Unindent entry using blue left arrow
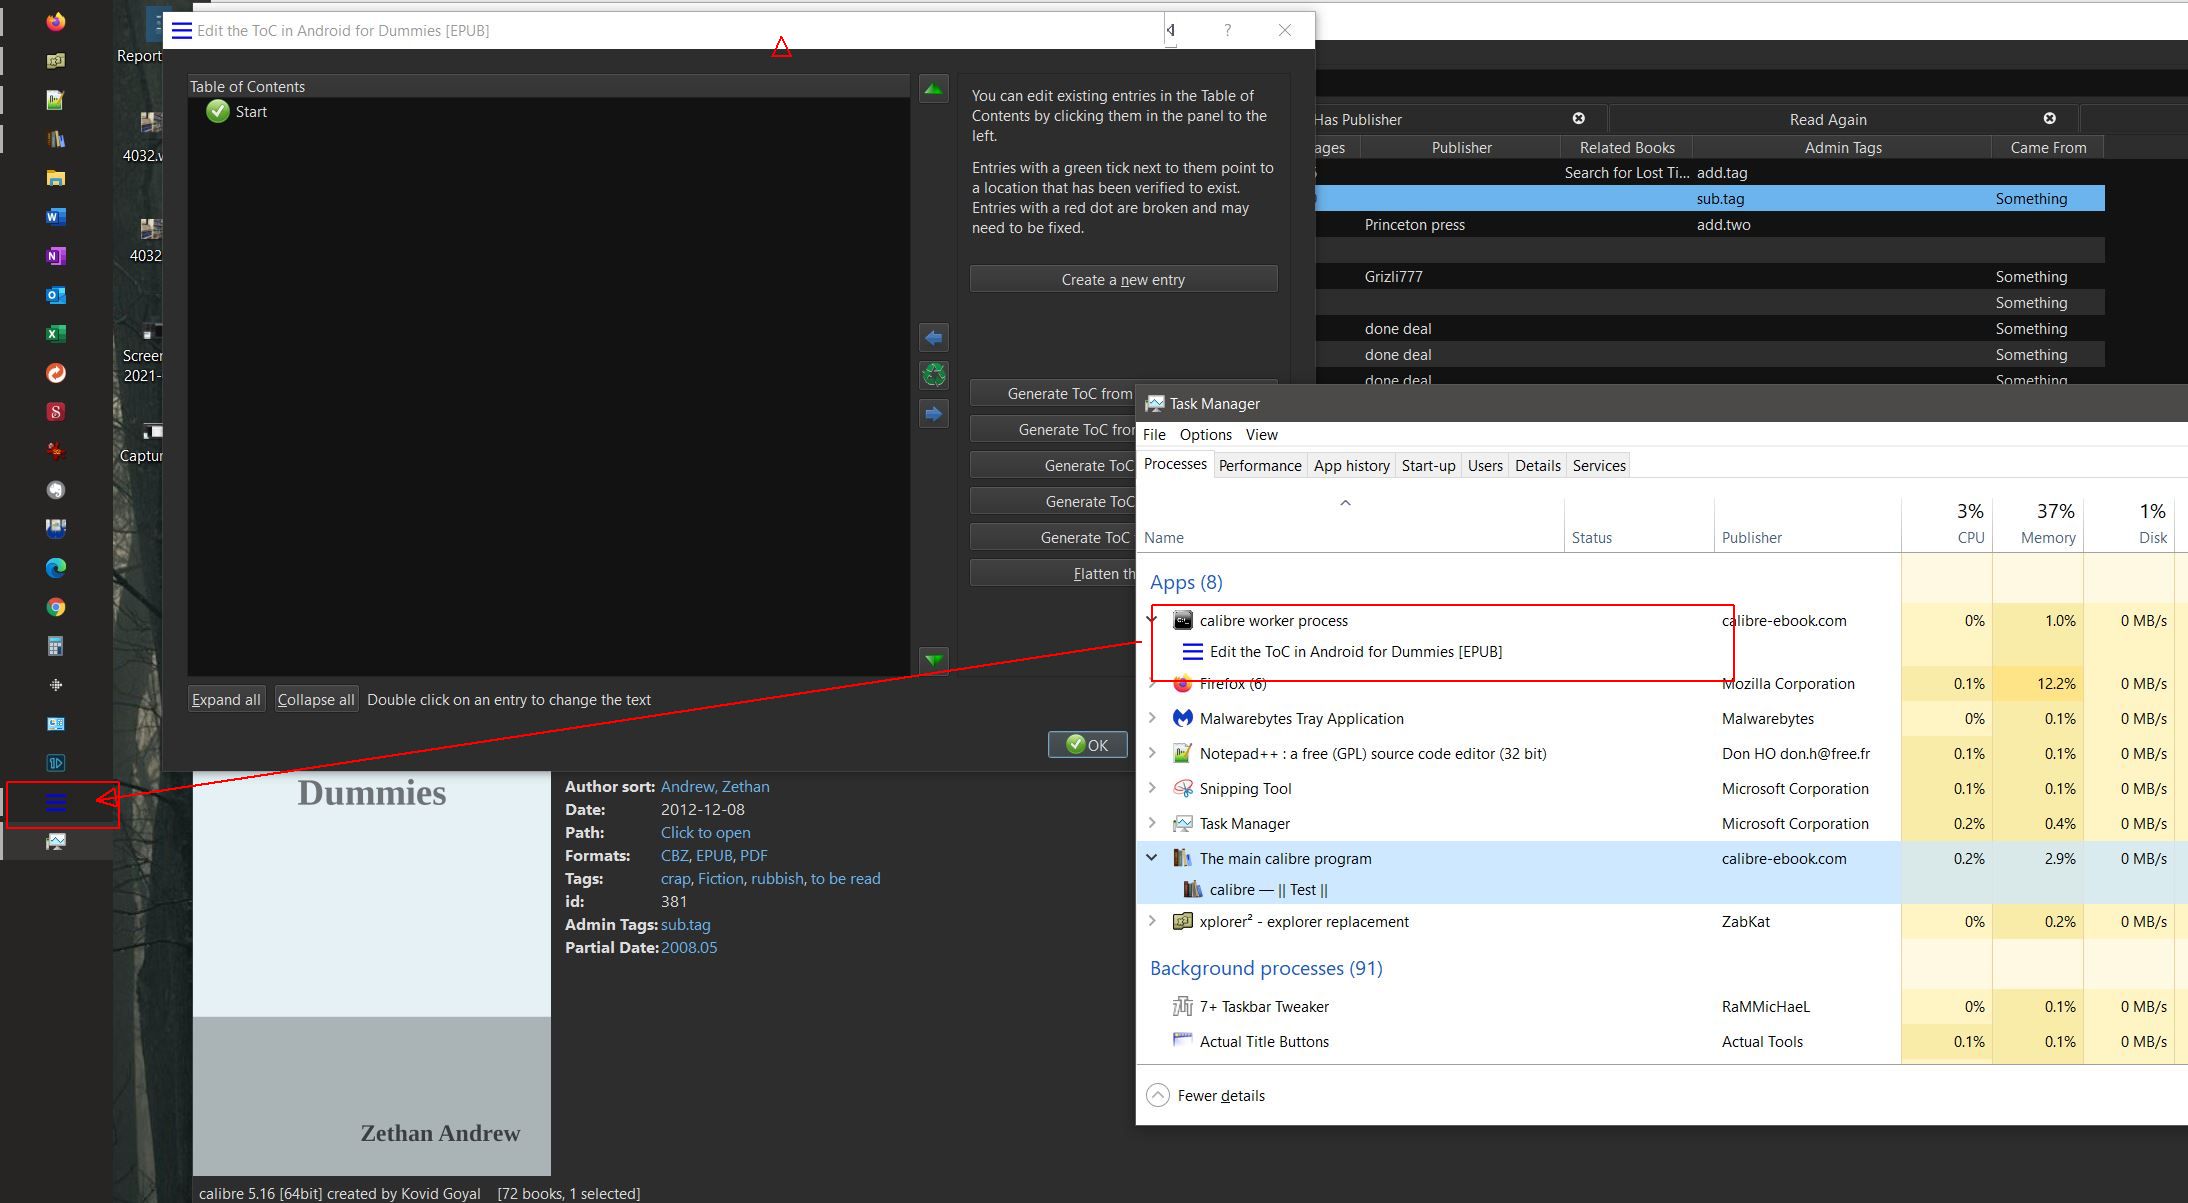The width and height of the screenshot is (2188, 1203). 933,338
